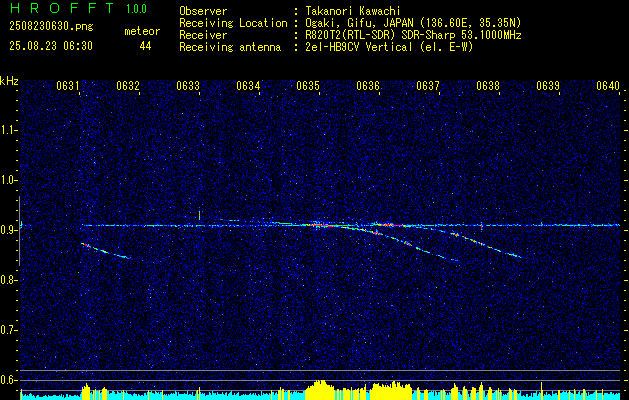
Task: Click the Observer label
Action: 203,11
